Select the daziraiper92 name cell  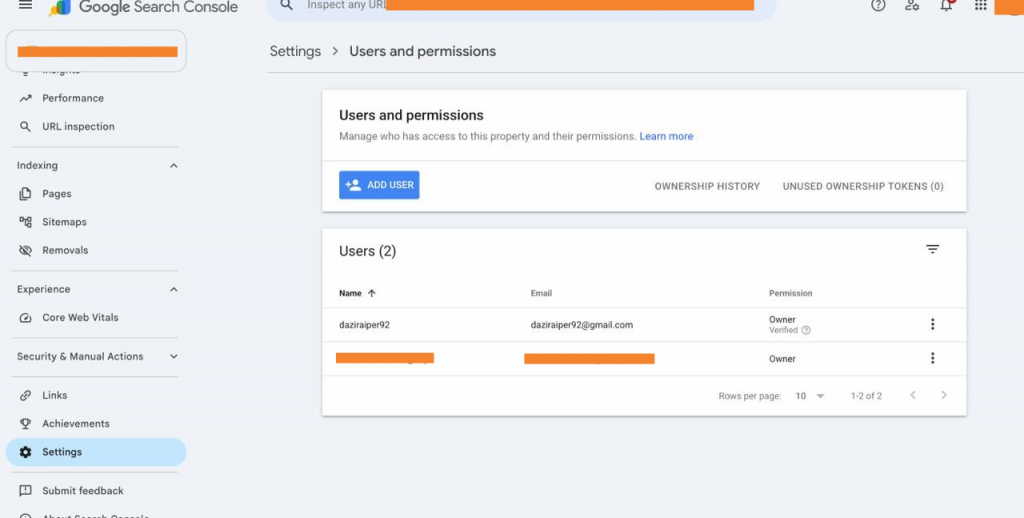(x=364, y=325)
